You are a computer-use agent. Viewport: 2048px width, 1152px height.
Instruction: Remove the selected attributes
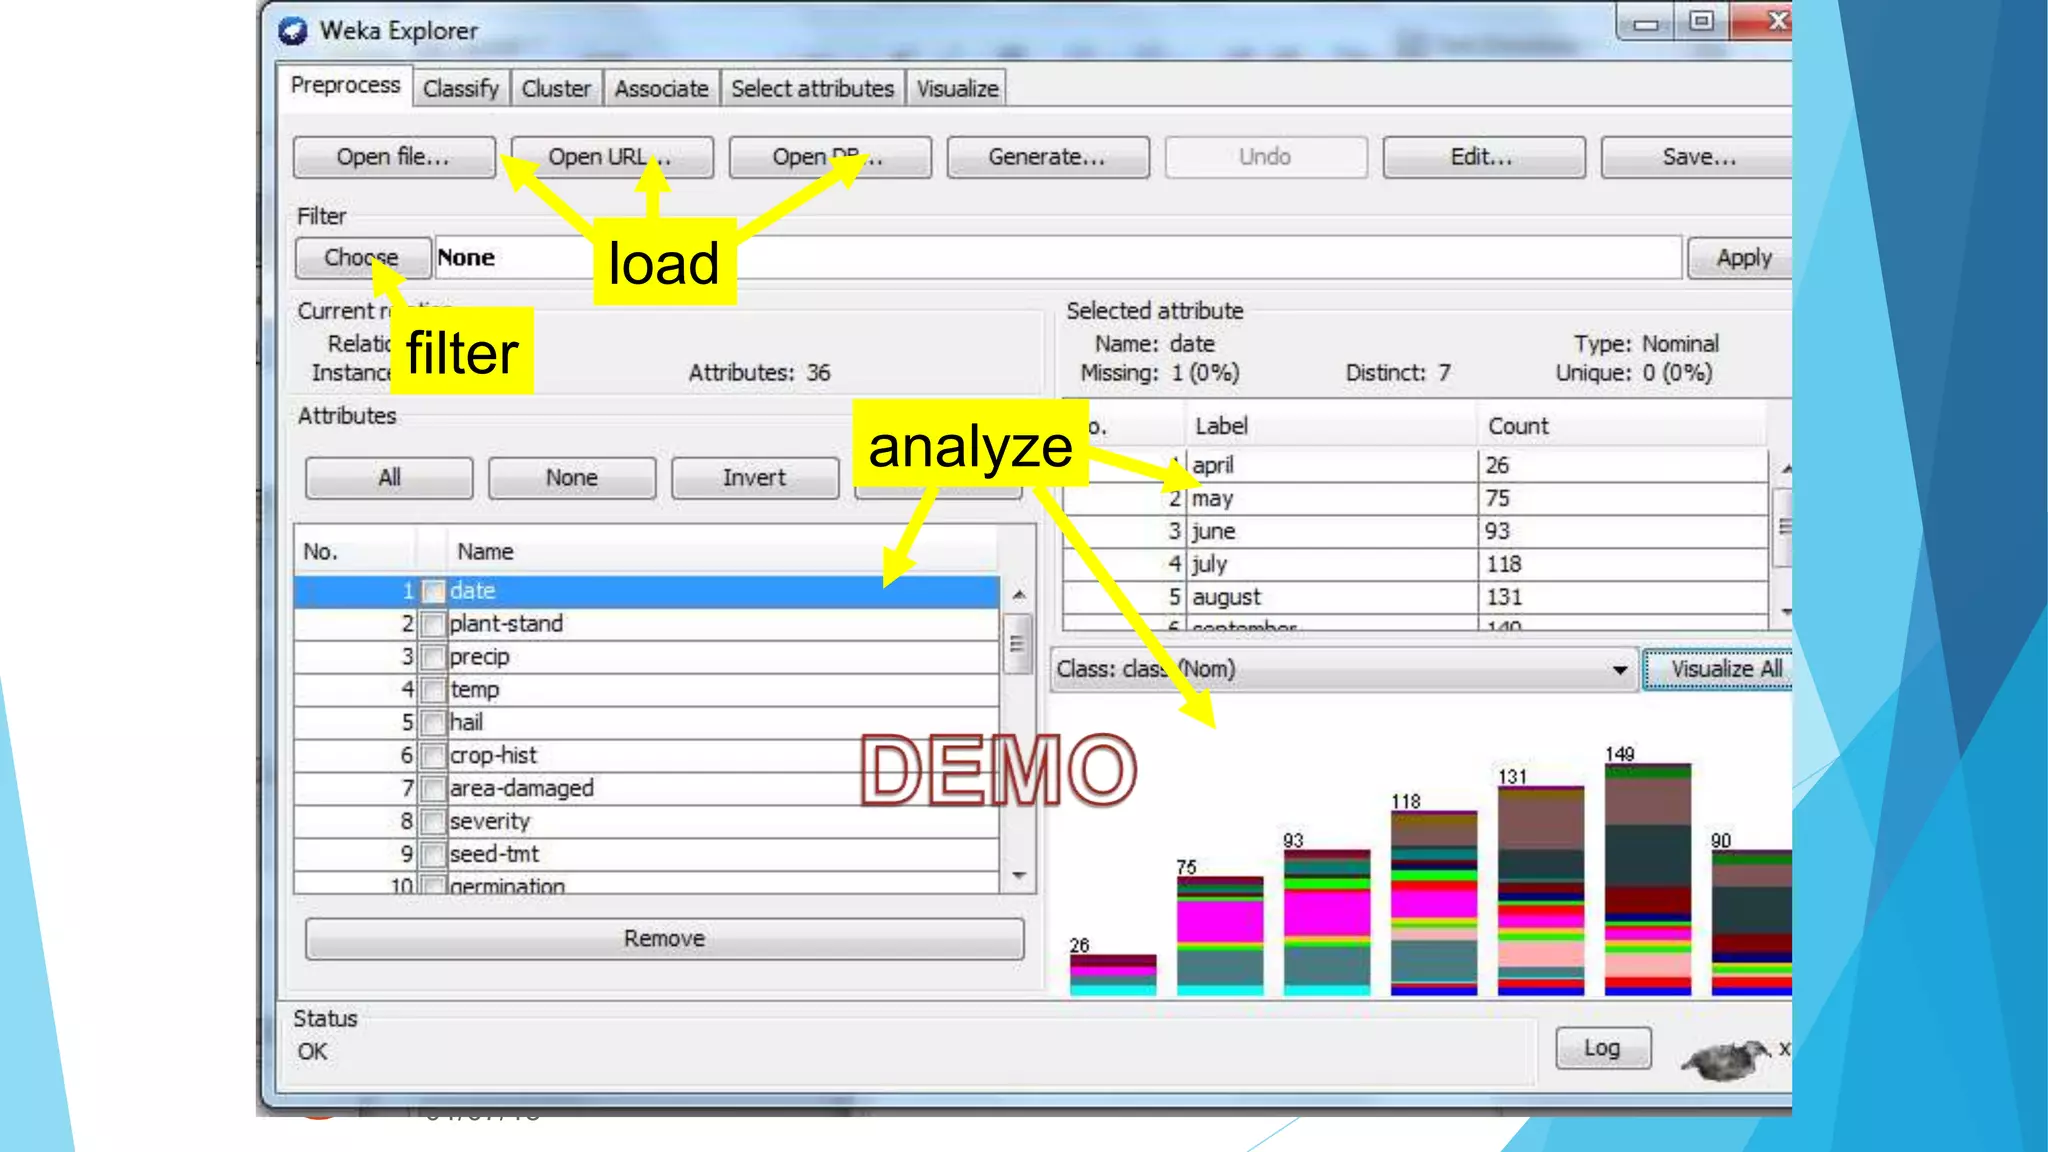pos(664,939)
